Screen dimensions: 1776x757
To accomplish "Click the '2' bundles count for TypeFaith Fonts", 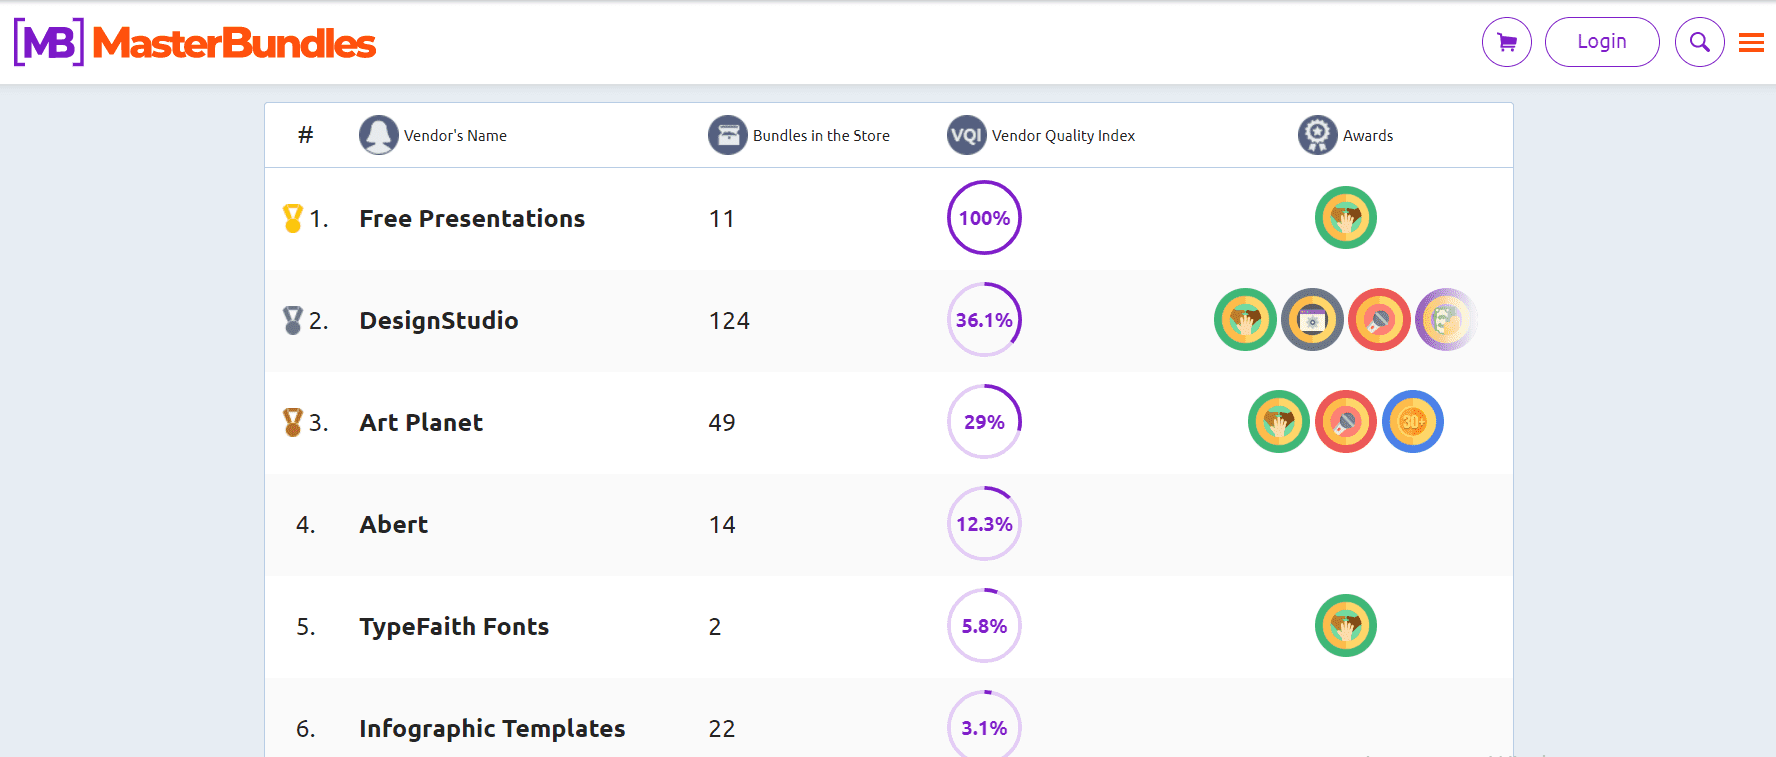I will click(715, 626).
